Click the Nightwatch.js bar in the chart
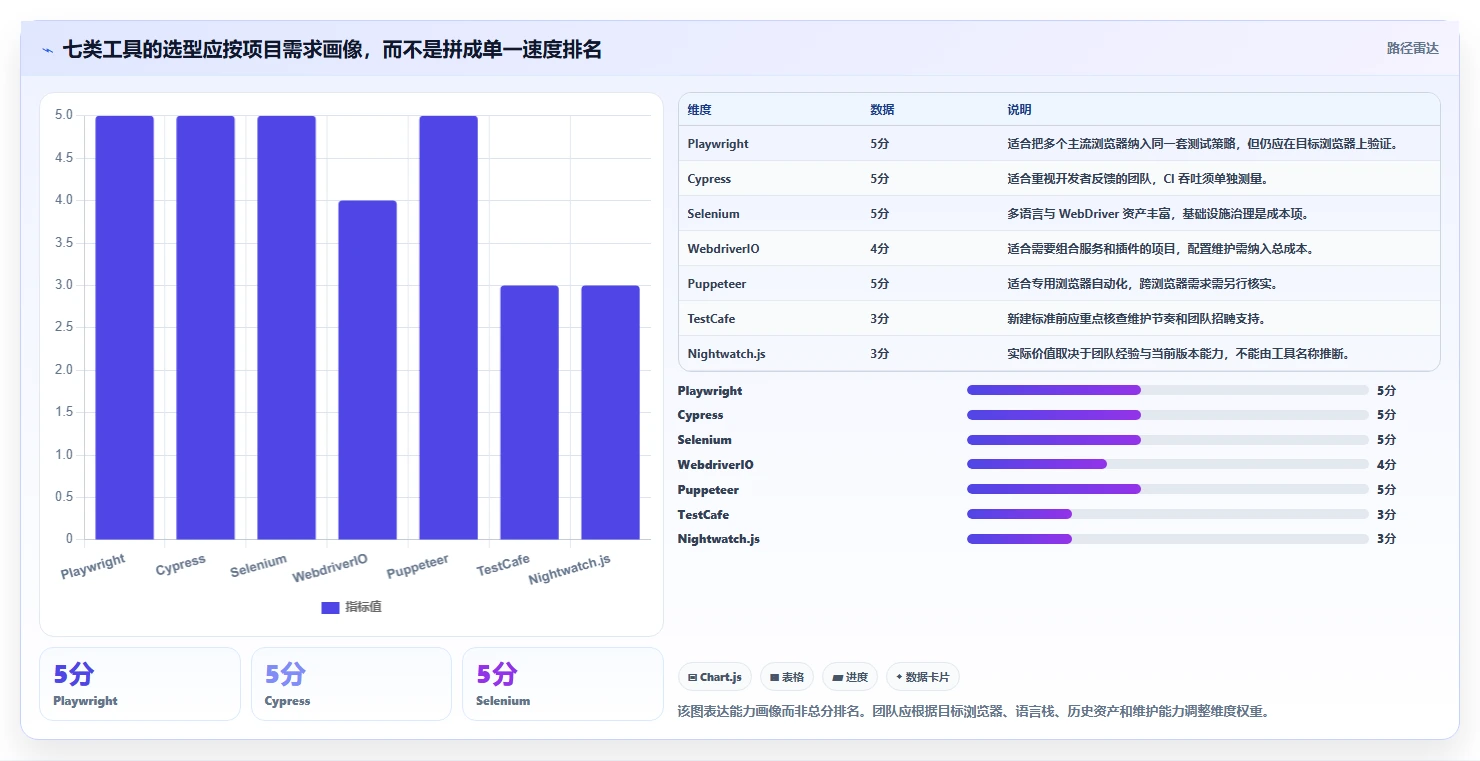 coord(610,413)
